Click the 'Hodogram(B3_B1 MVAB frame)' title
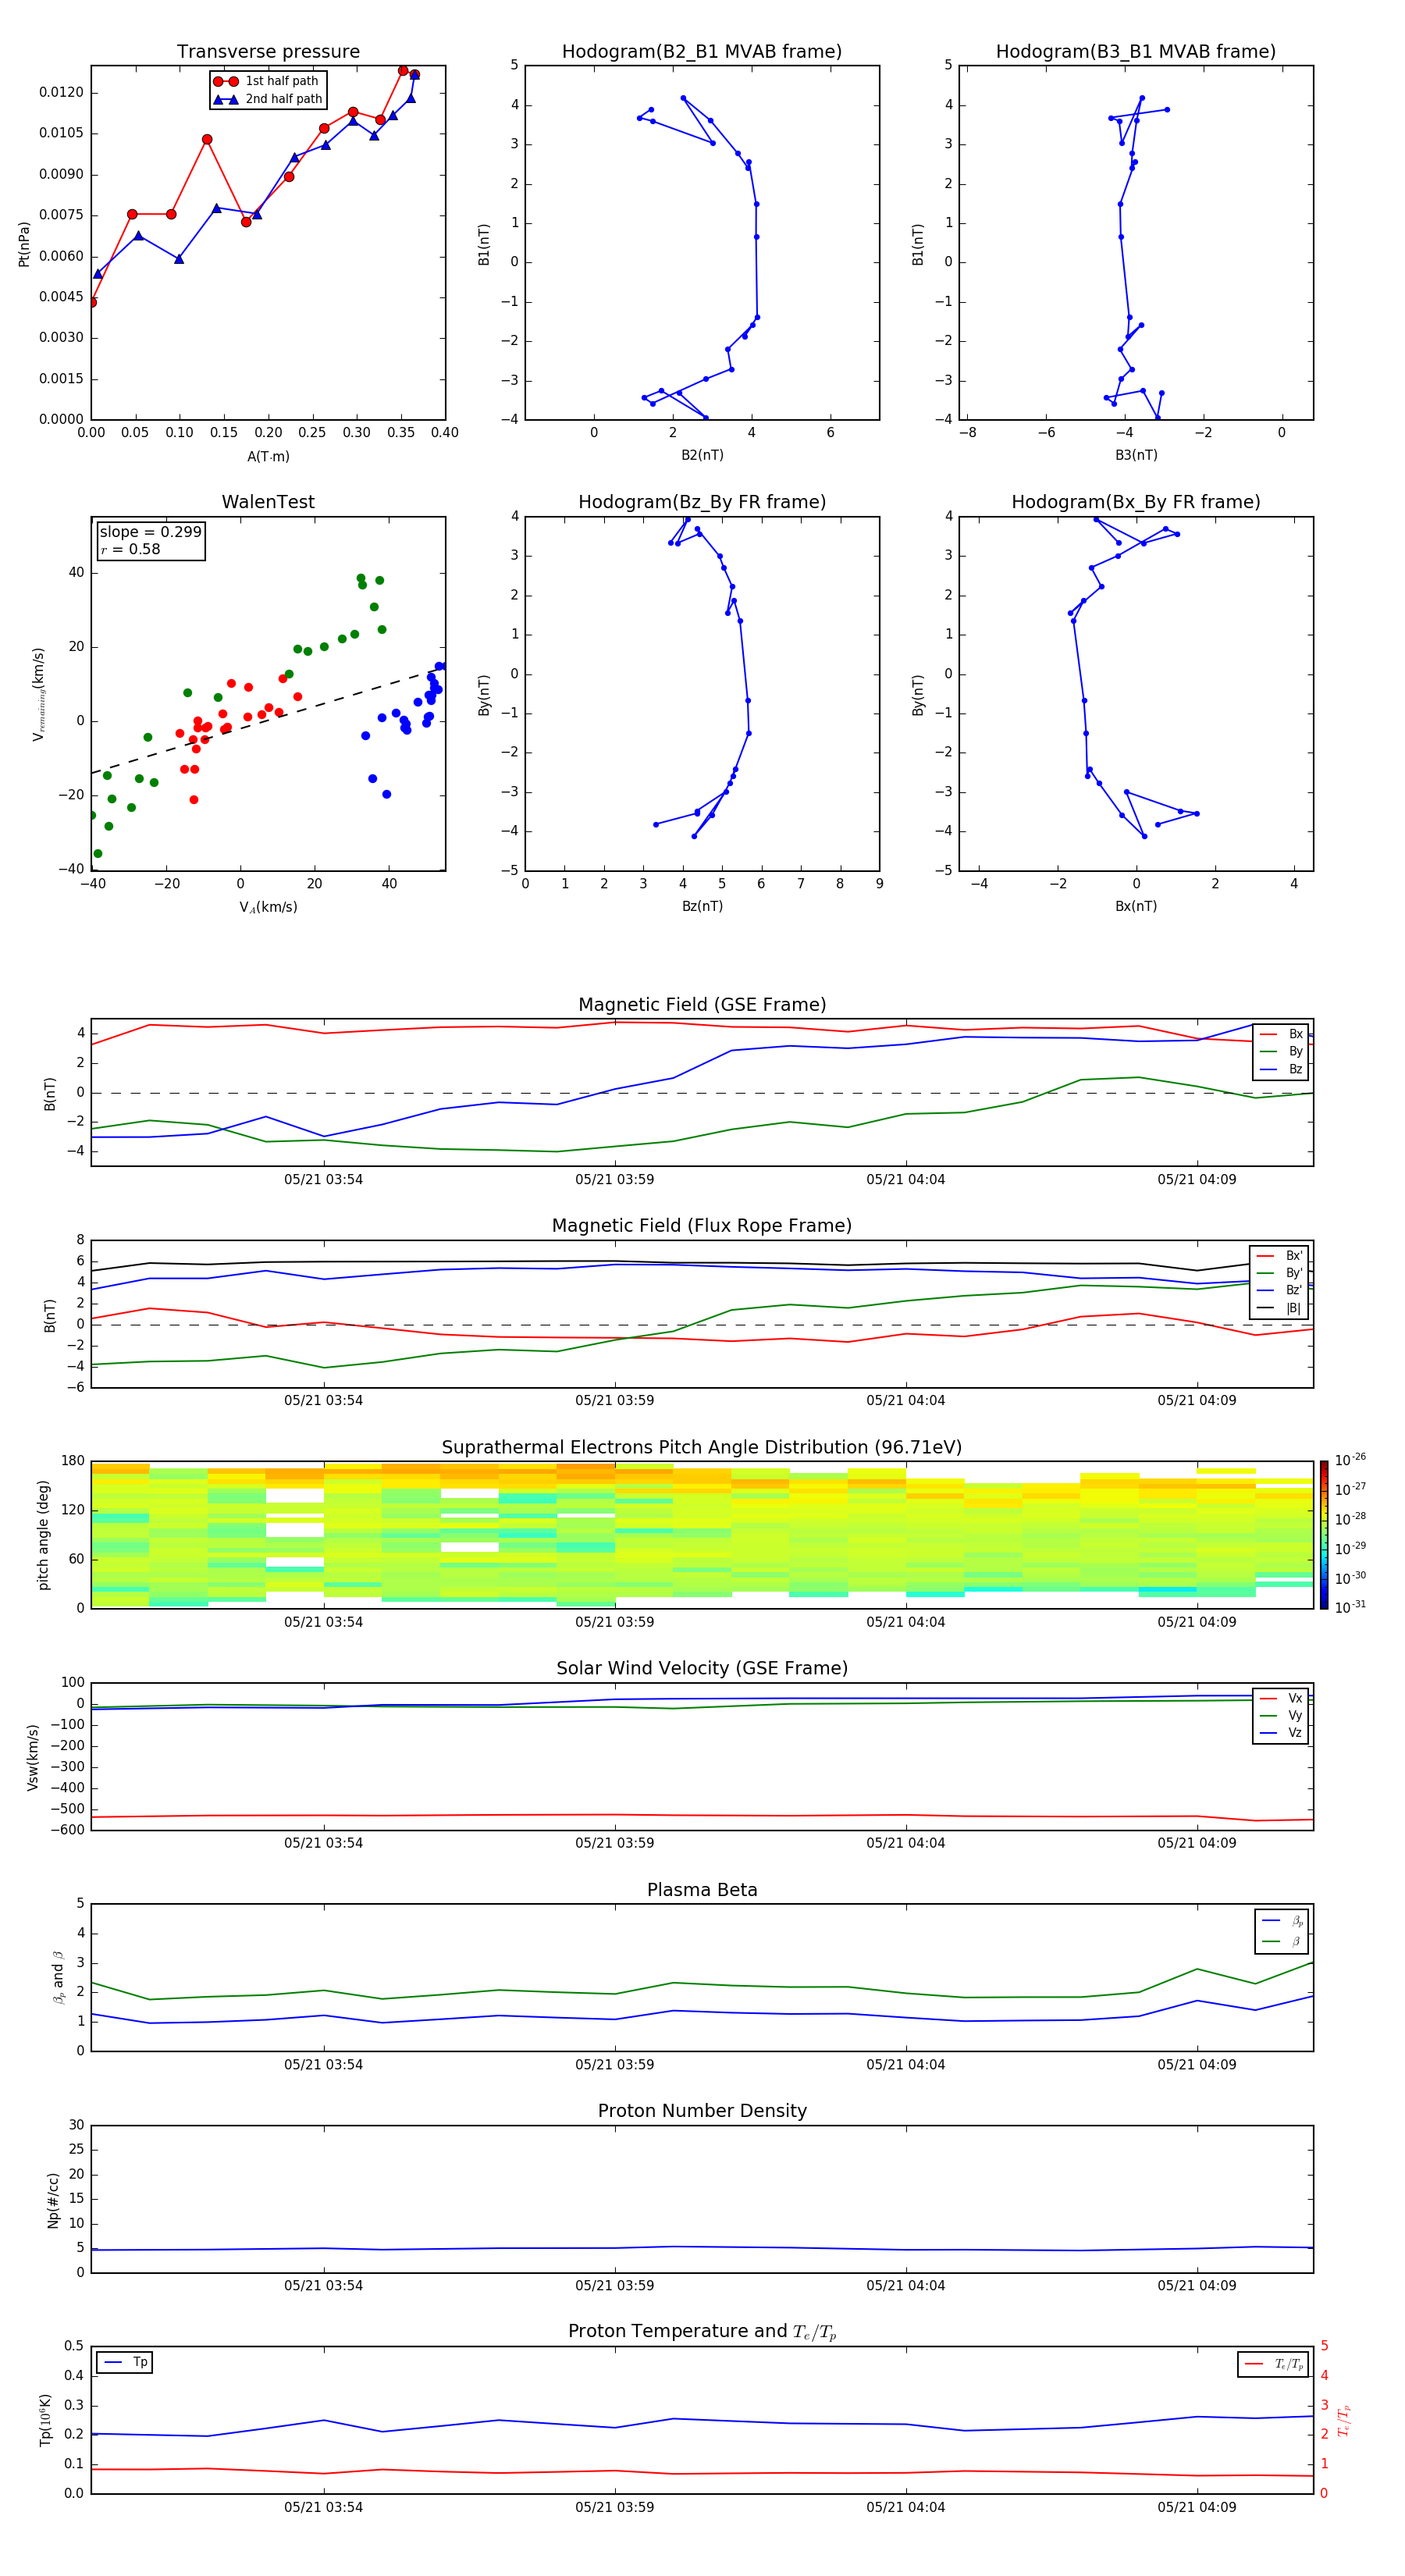The height and width of the screenshot is (2576, 1405). click(x=1136, y=51)
